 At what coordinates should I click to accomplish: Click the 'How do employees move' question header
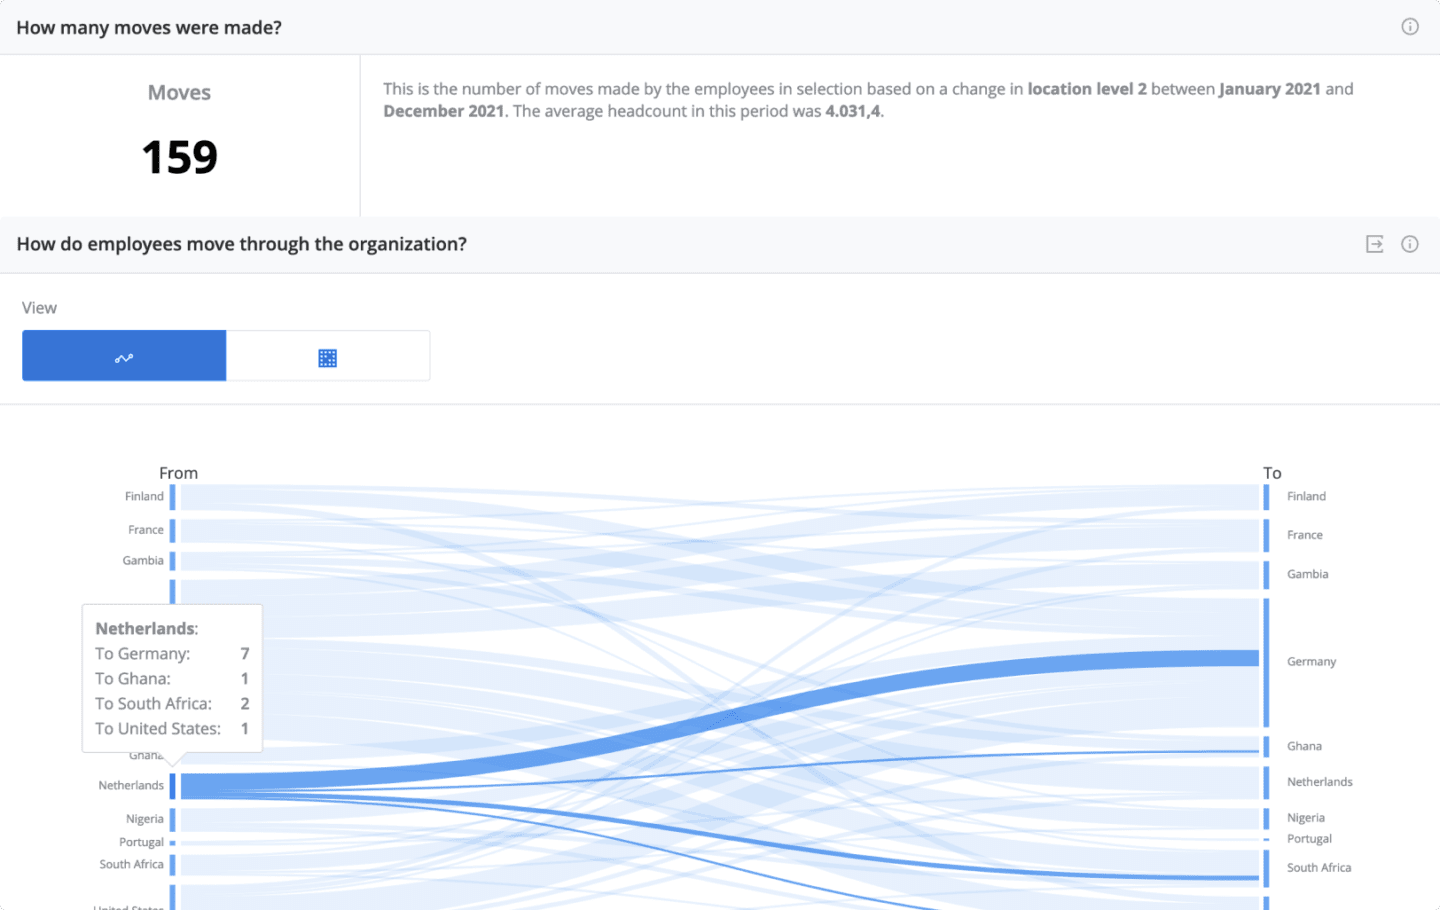point(241,243)
